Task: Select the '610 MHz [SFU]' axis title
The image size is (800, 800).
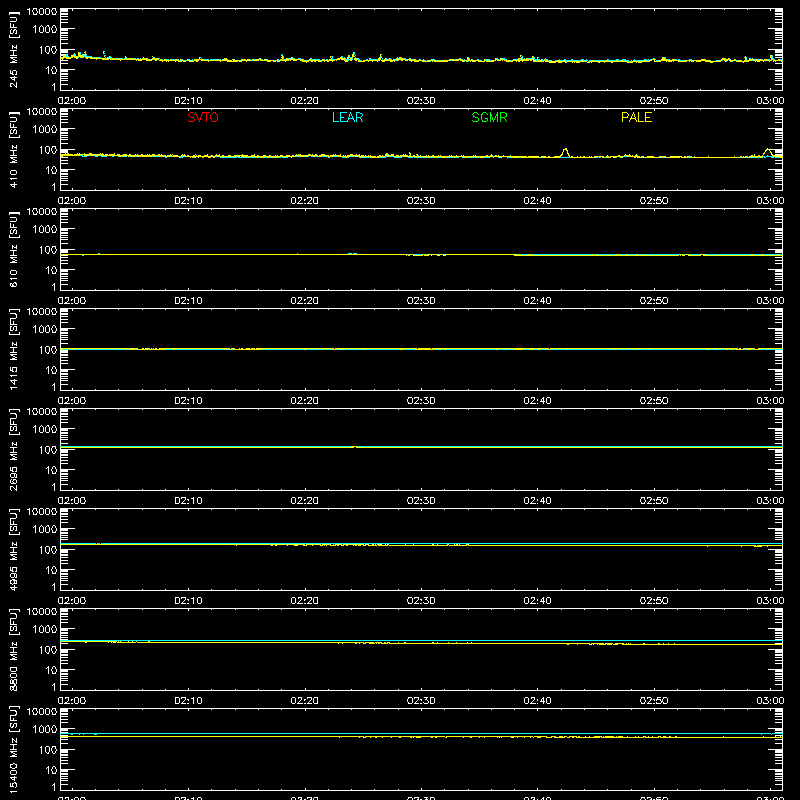Action: [x=13, y=249]
